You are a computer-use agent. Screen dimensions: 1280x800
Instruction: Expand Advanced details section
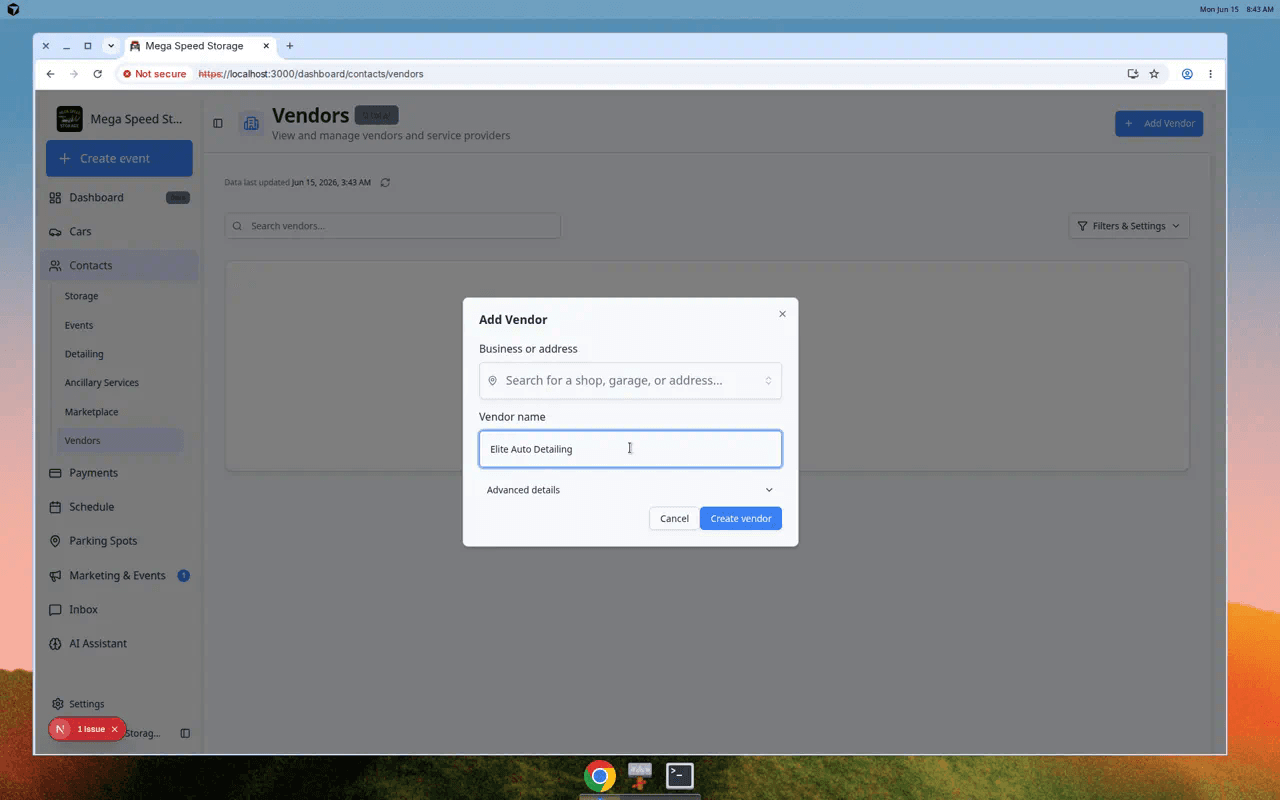630,490
